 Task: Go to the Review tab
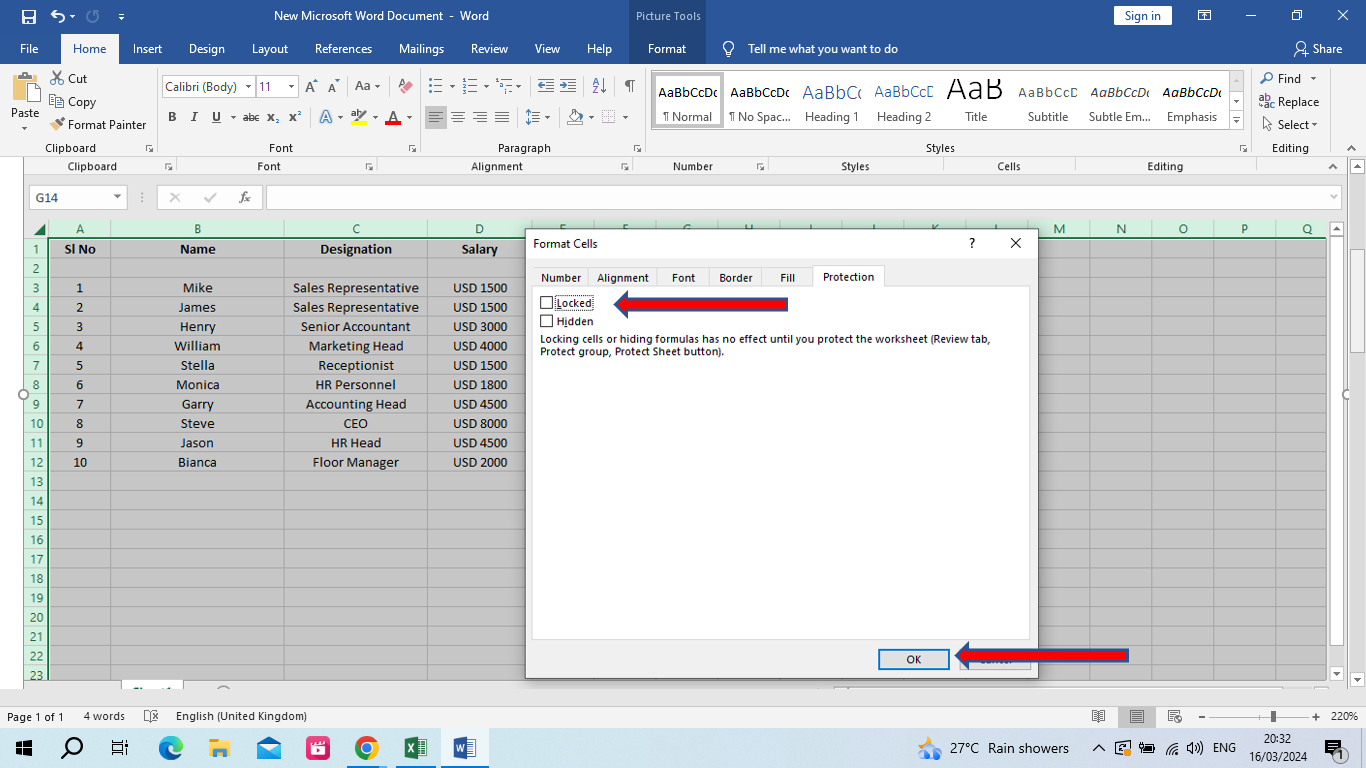click(x=489, y=49)
